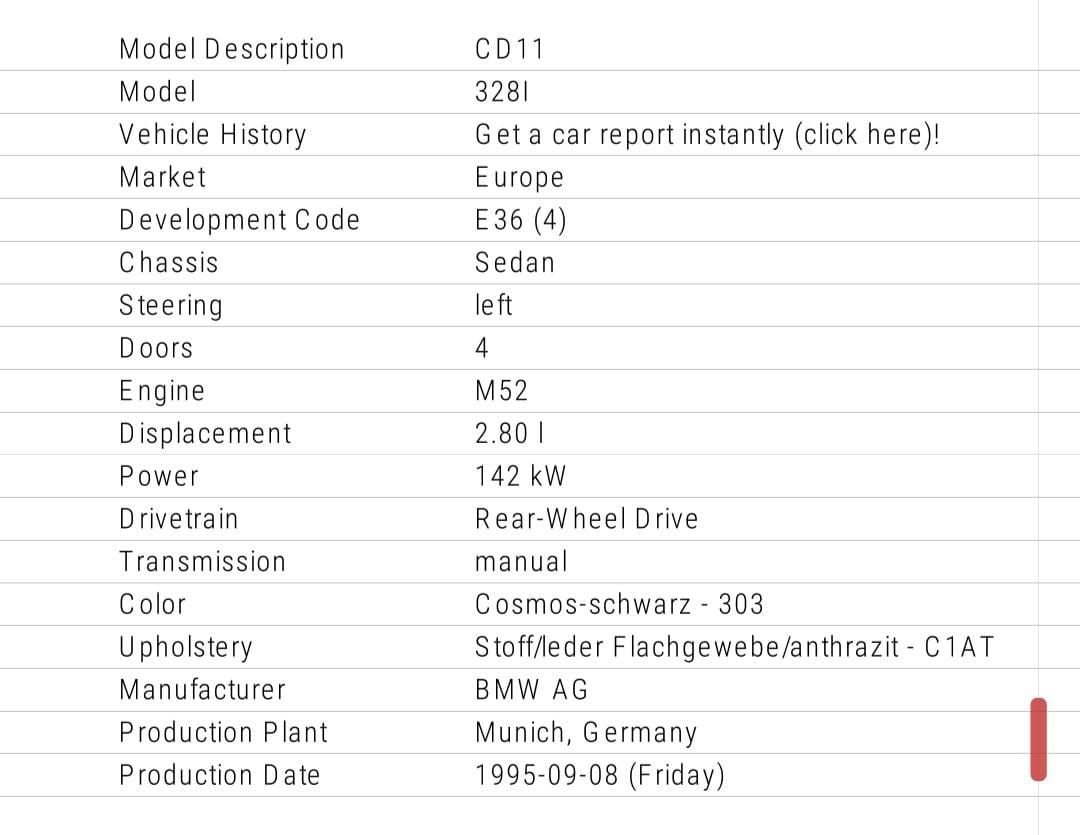Select the BMW AG manufacturer value
1080x835 pixels.
point(531,690)
